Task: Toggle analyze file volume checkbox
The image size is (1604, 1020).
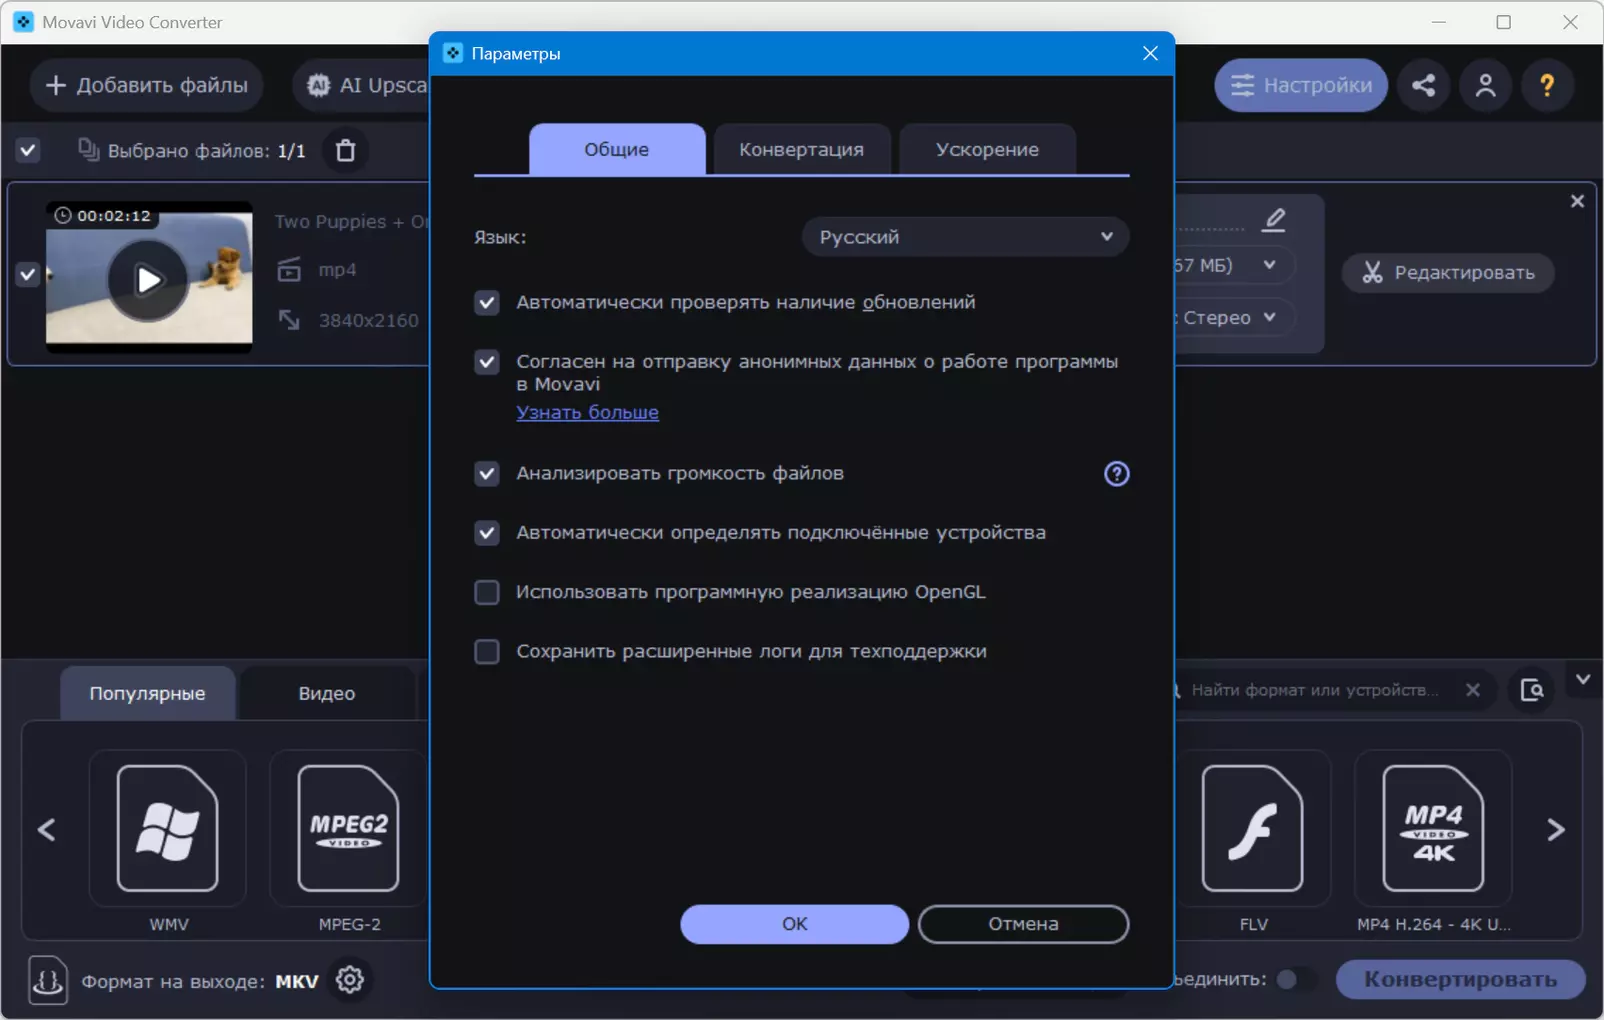Action: (487, 474)
